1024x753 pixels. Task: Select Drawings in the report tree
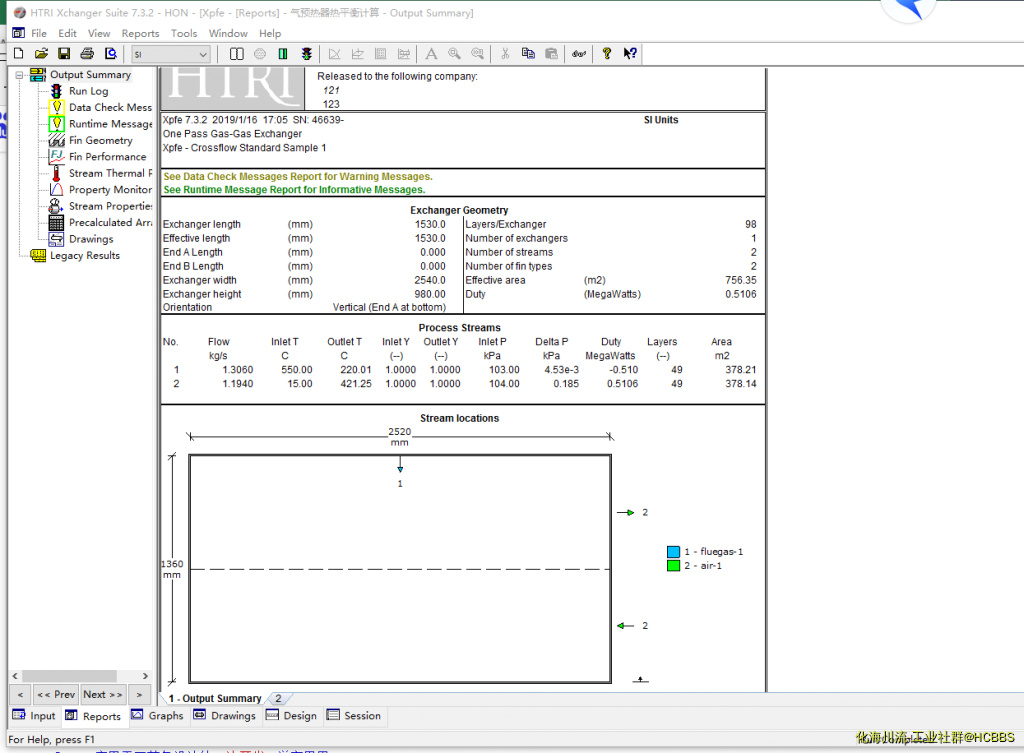91,239
